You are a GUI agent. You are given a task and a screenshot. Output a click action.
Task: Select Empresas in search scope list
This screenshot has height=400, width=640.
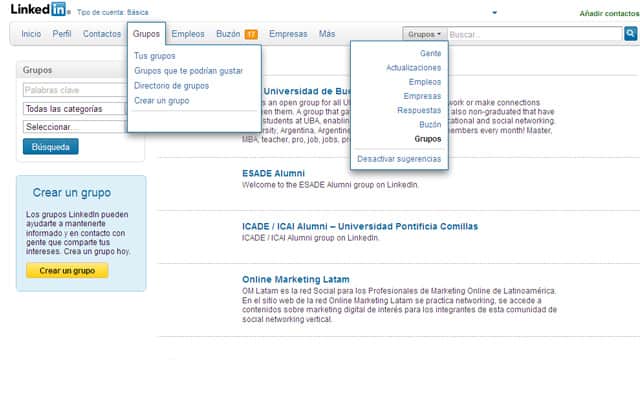point(422,96)
